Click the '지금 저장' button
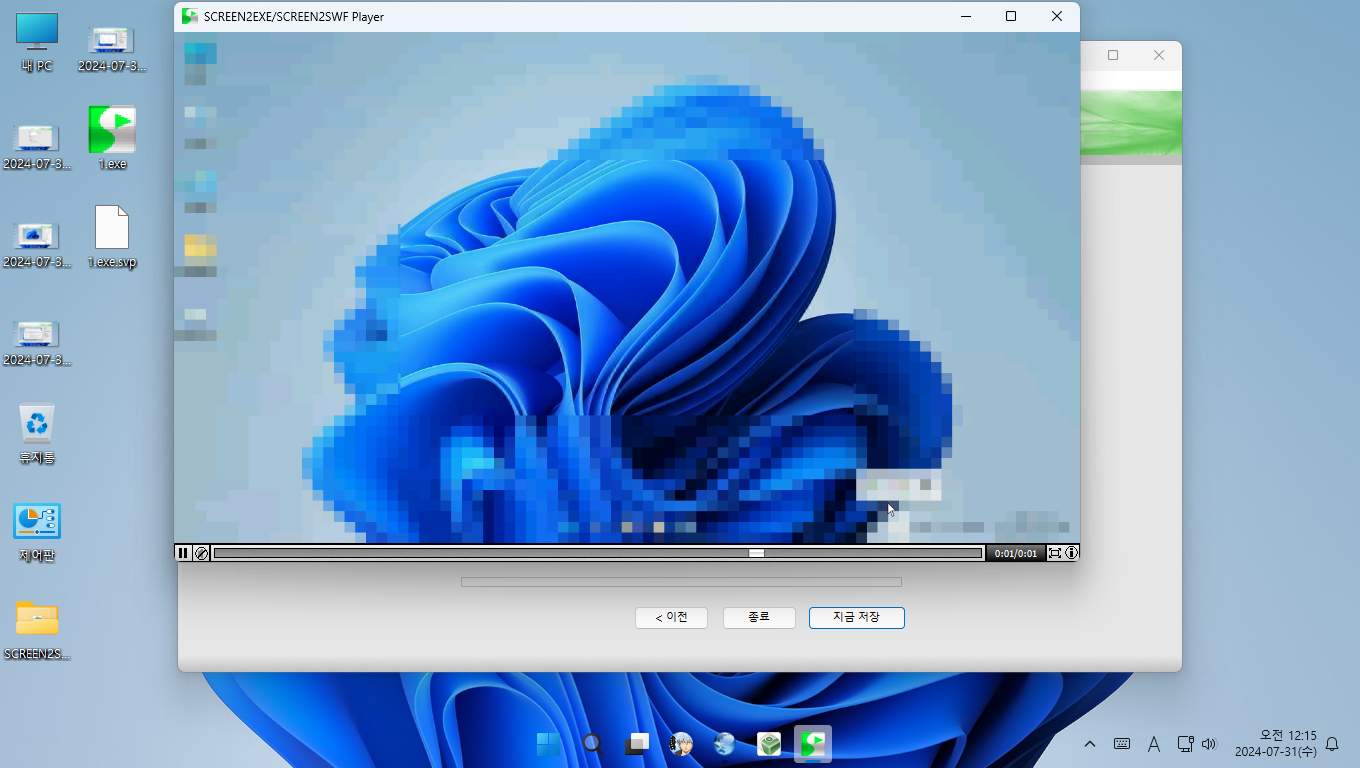1360x768 pixels. pos(856,618)
